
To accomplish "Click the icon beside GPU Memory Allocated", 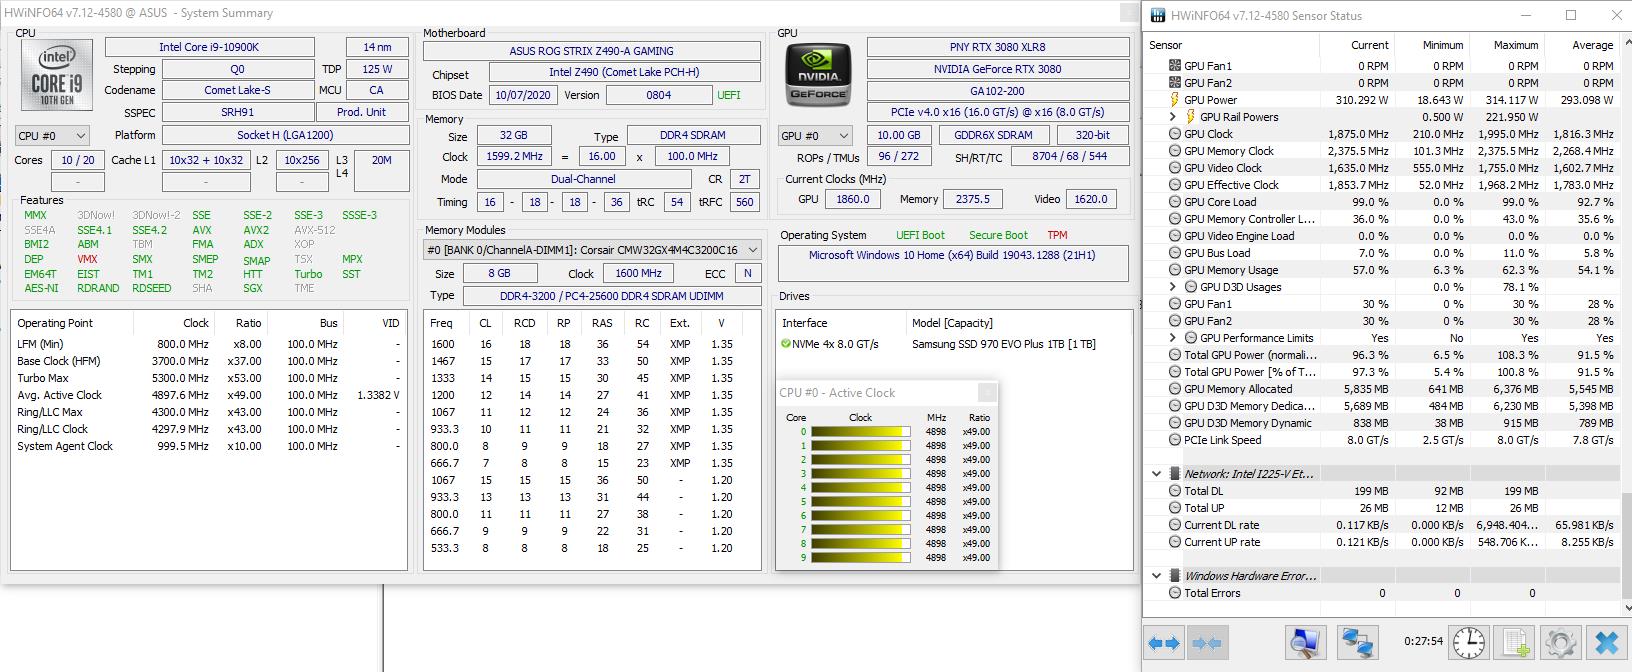I will pyautogui.click(x=1175, y=389).
